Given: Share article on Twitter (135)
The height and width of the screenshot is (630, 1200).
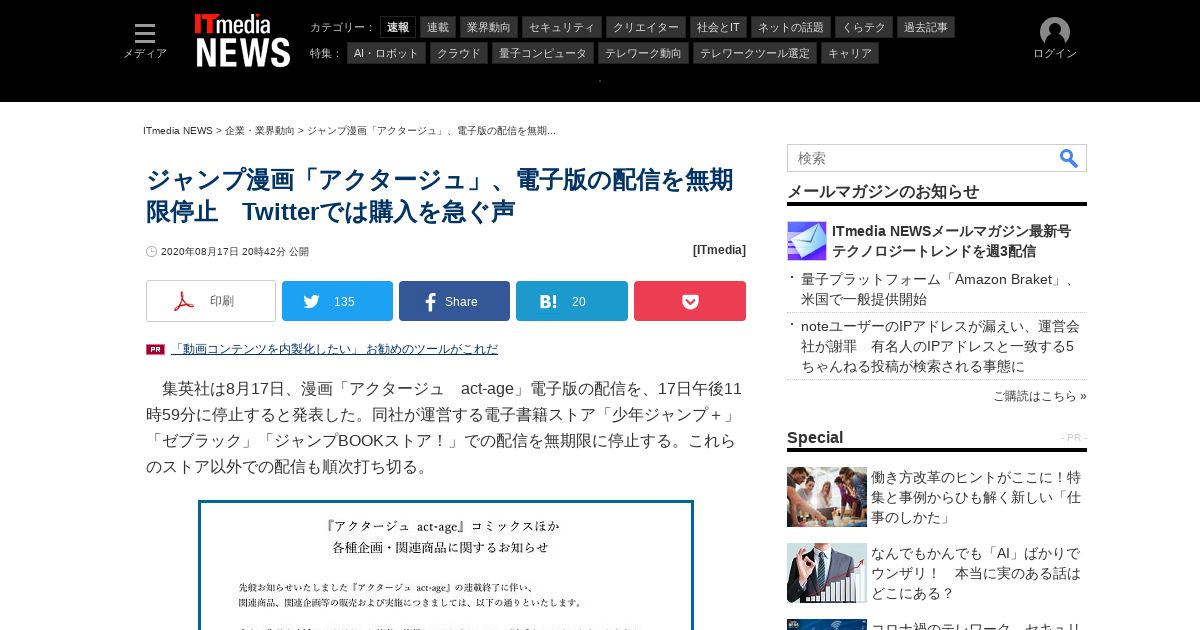Looking at the screenshot, I should 337,301.
